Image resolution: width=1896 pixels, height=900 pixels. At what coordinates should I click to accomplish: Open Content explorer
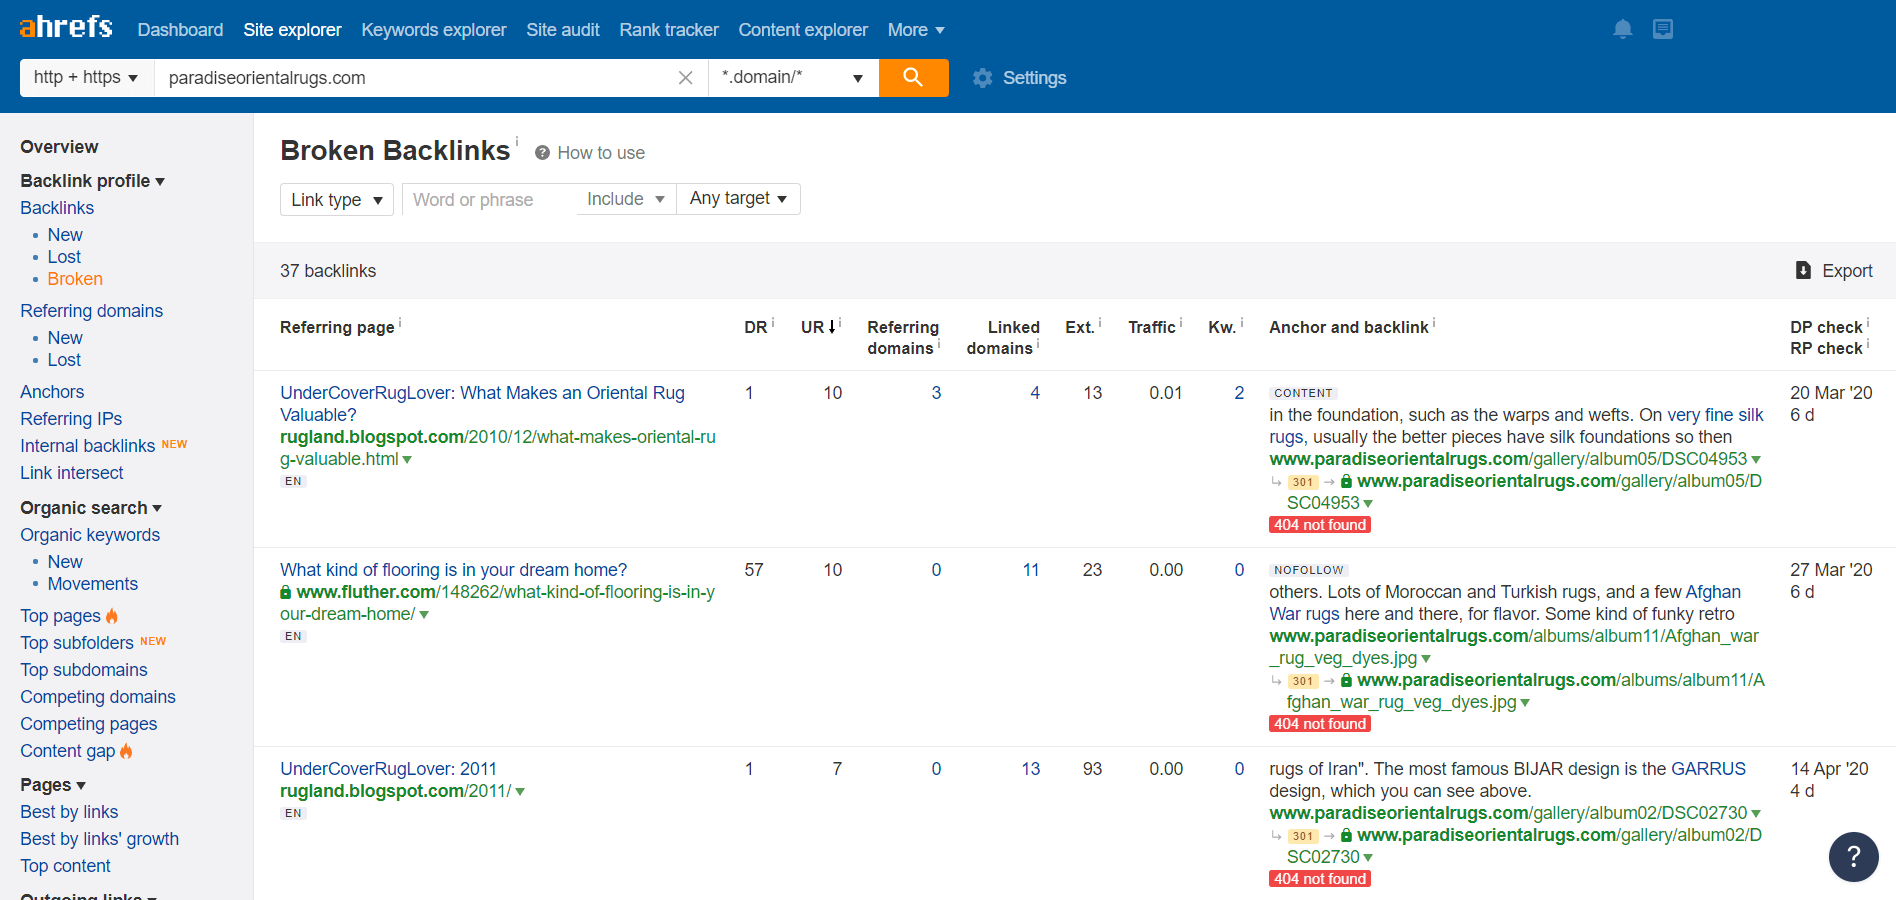pos(803,30)
